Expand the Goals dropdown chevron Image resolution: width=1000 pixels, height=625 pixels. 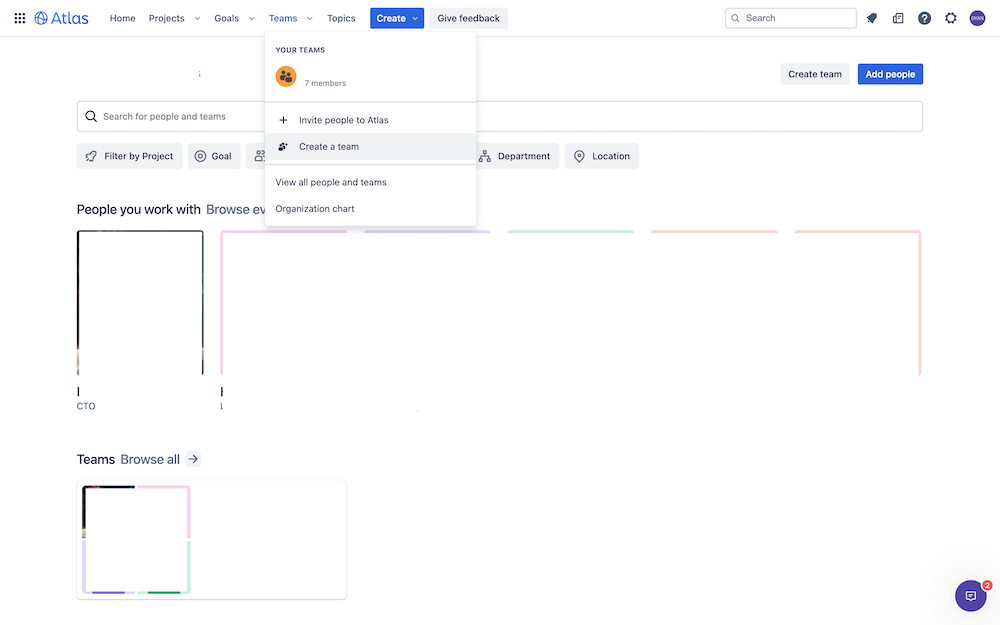click(x=251, y=18)
